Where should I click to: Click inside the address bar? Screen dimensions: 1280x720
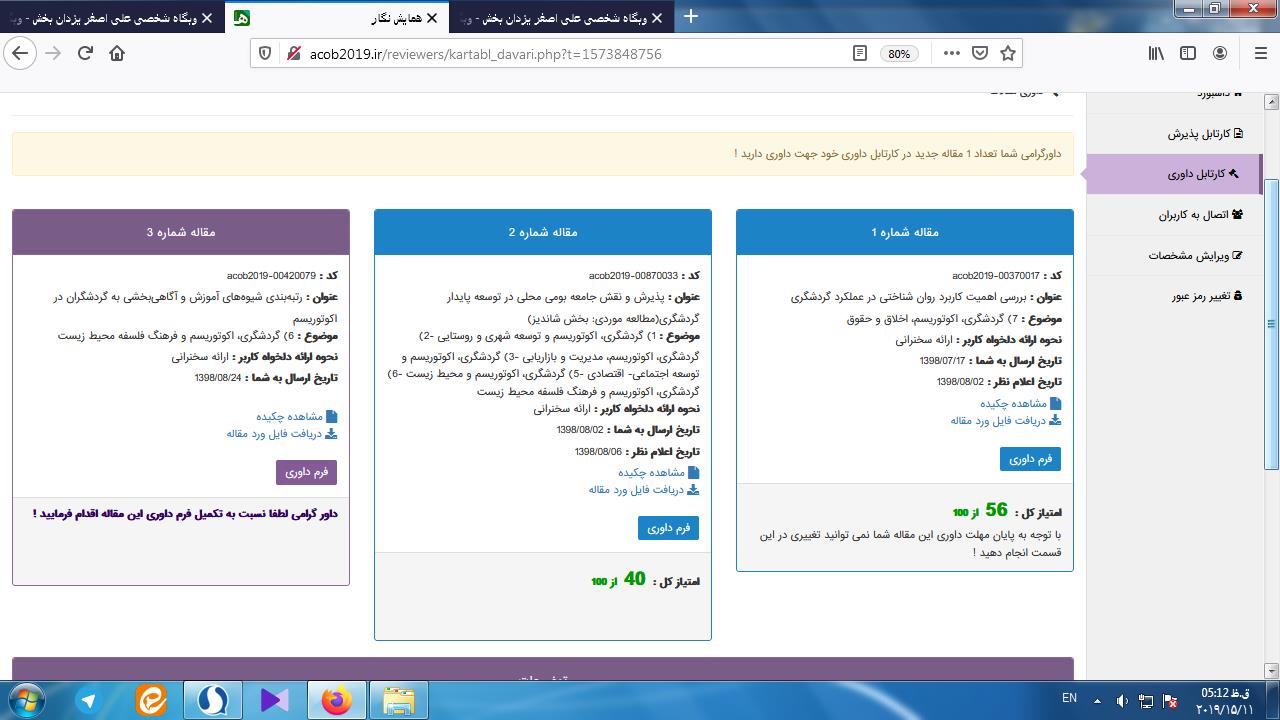[x=550, y=53]
